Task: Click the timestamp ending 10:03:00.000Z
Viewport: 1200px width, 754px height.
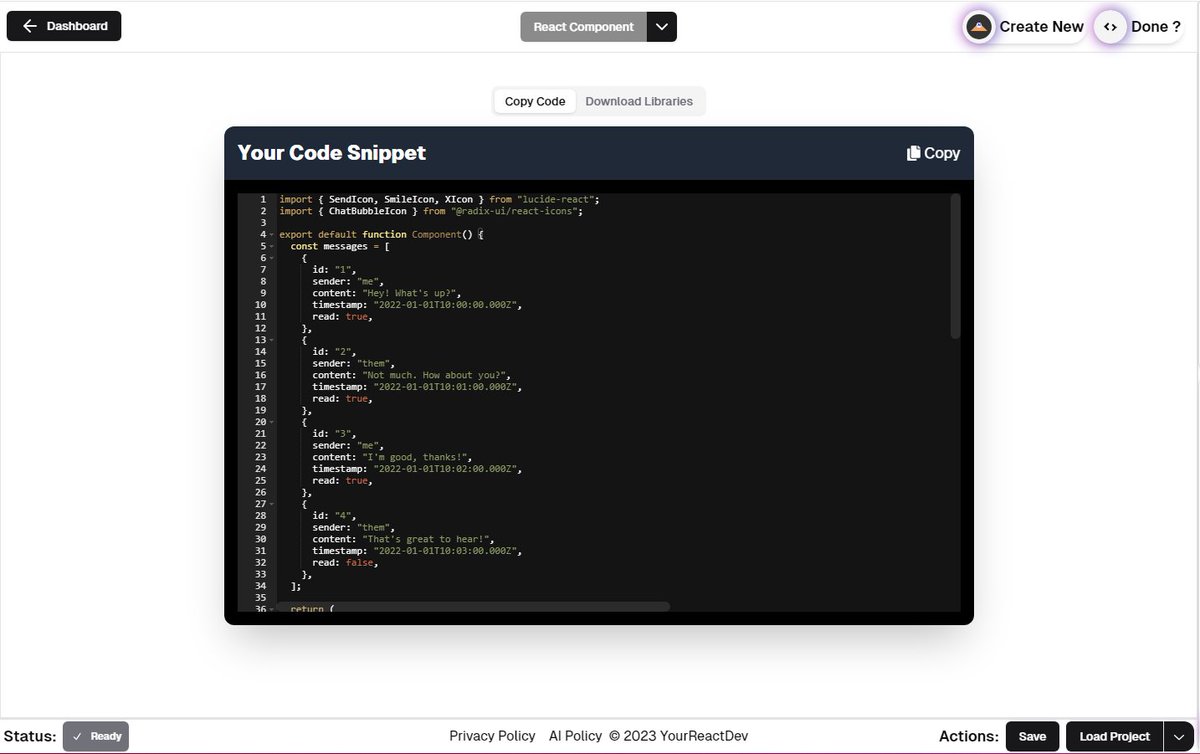Action: 417,551
